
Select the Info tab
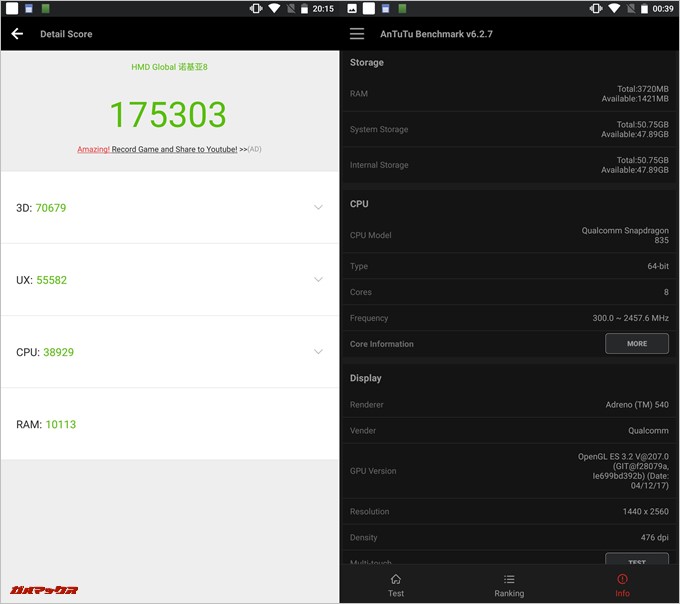click(x=622, y=585)
